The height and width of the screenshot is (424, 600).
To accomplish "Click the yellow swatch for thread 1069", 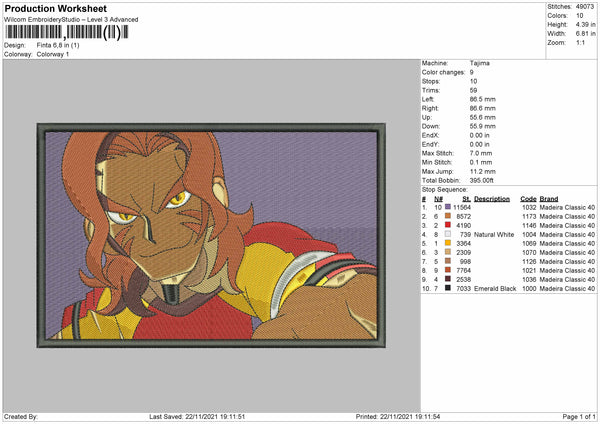I will click(448, 243).
